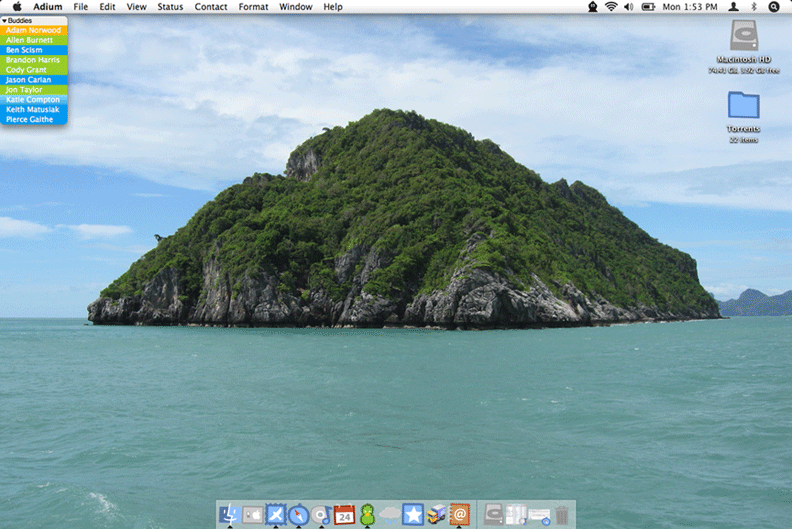Screen dimensions: 792x529
Task: Open the Contact menu
Action: 211,7
